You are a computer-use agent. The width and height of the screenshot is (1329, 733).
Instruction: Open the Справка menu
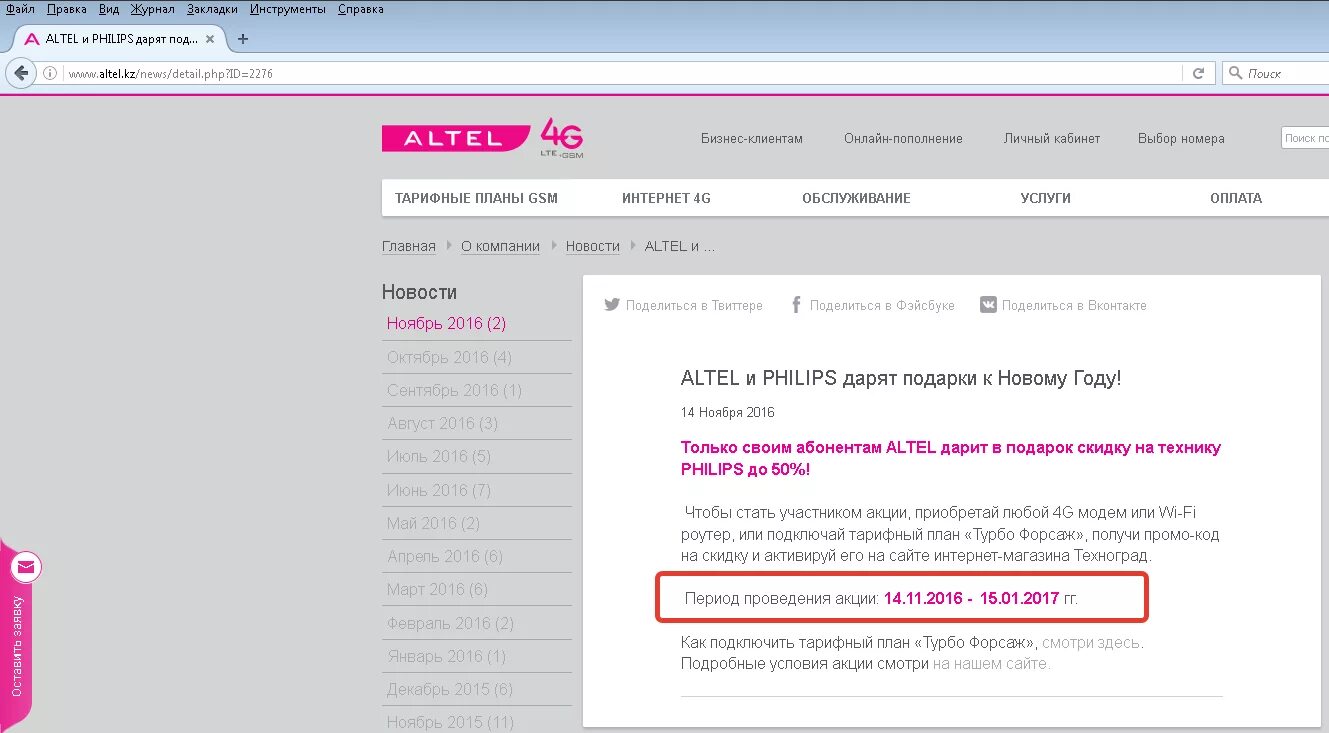[x=360, y=9]
